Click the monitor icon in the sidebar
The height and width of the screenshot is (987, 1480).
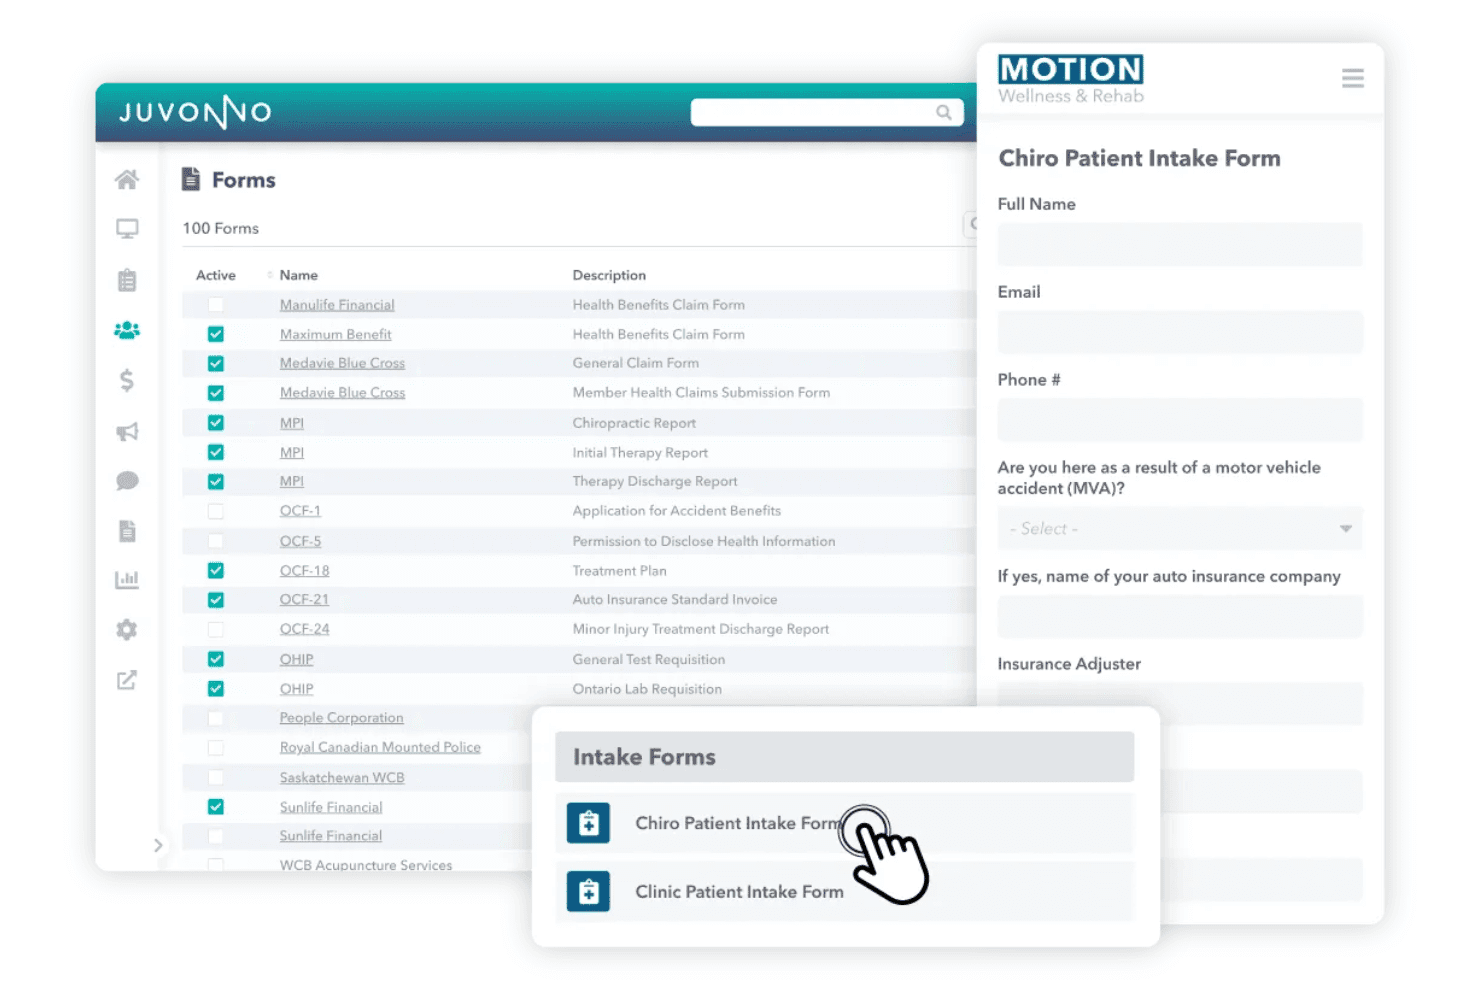(x=127, y=229)
